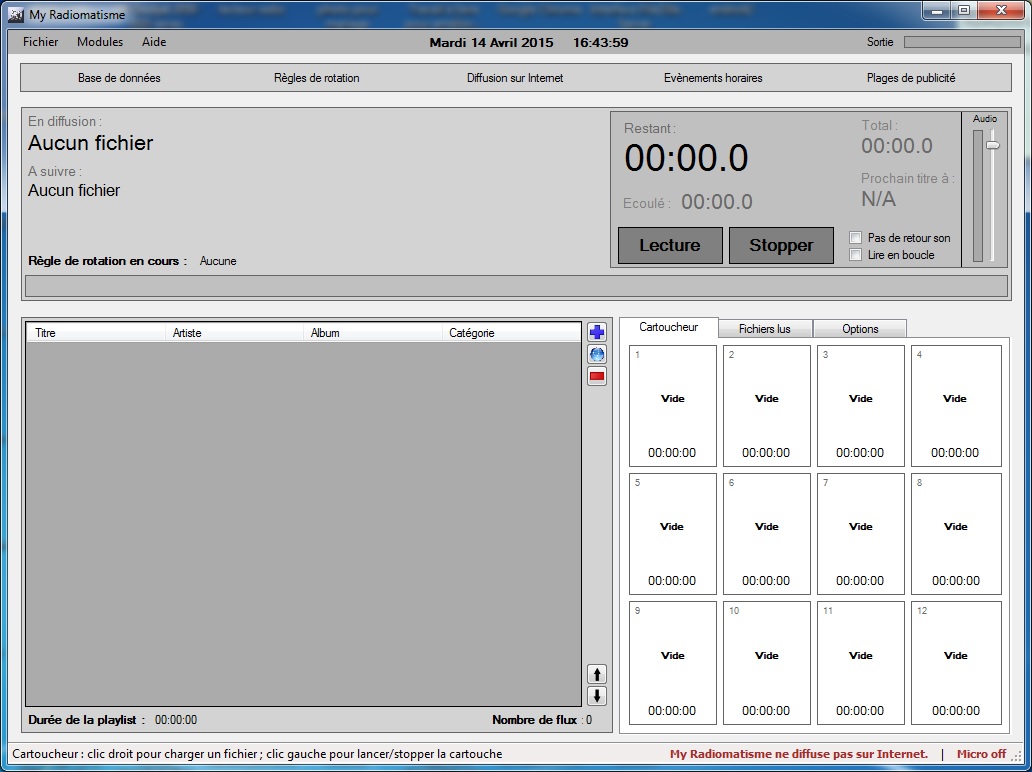
Task: Open the Fichier menu
Action: pos(41,42)
